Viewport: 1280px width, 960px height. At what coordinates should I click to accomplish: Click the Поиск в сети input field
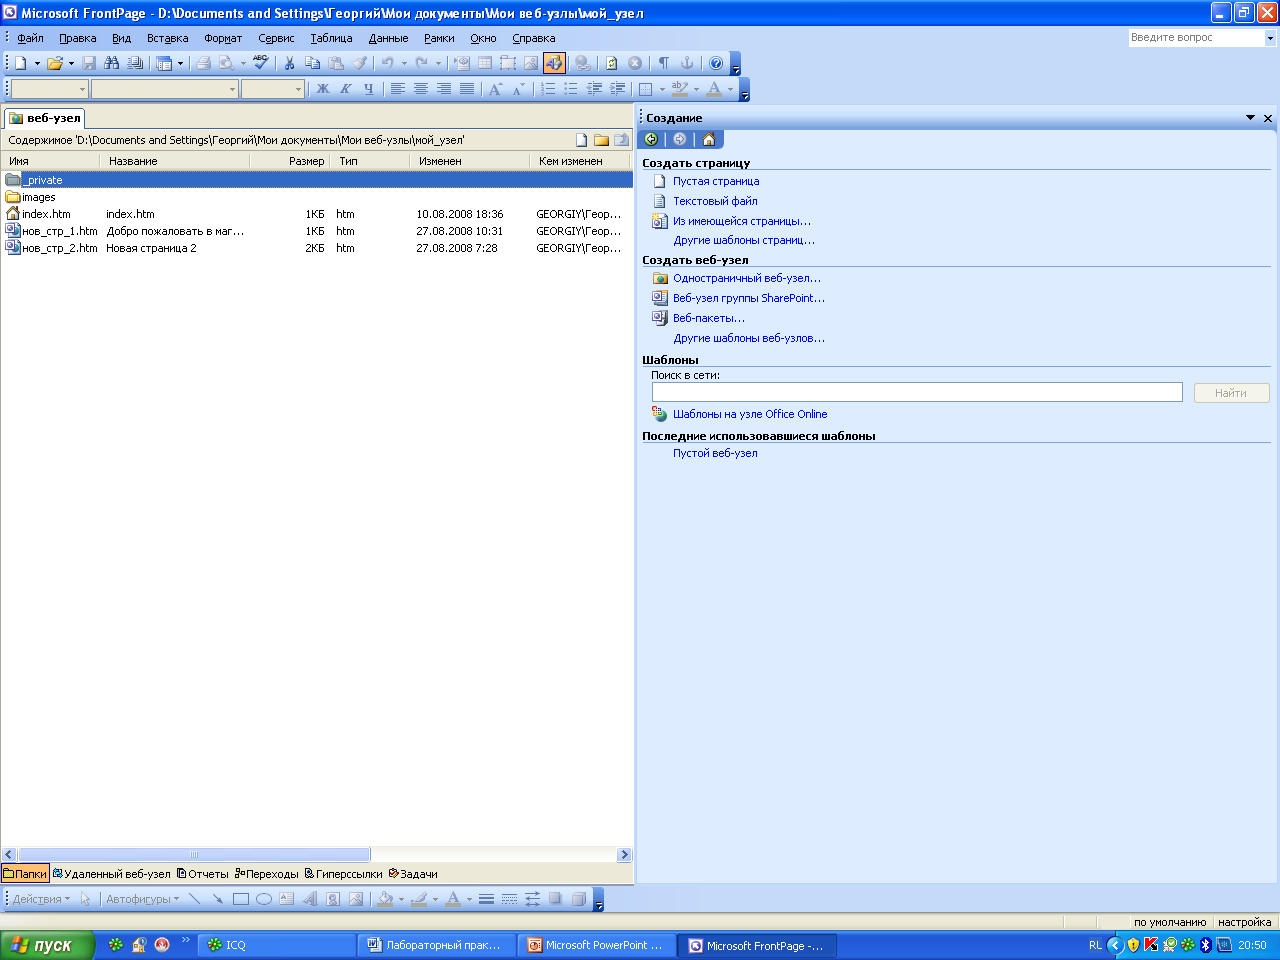point(917,392)
